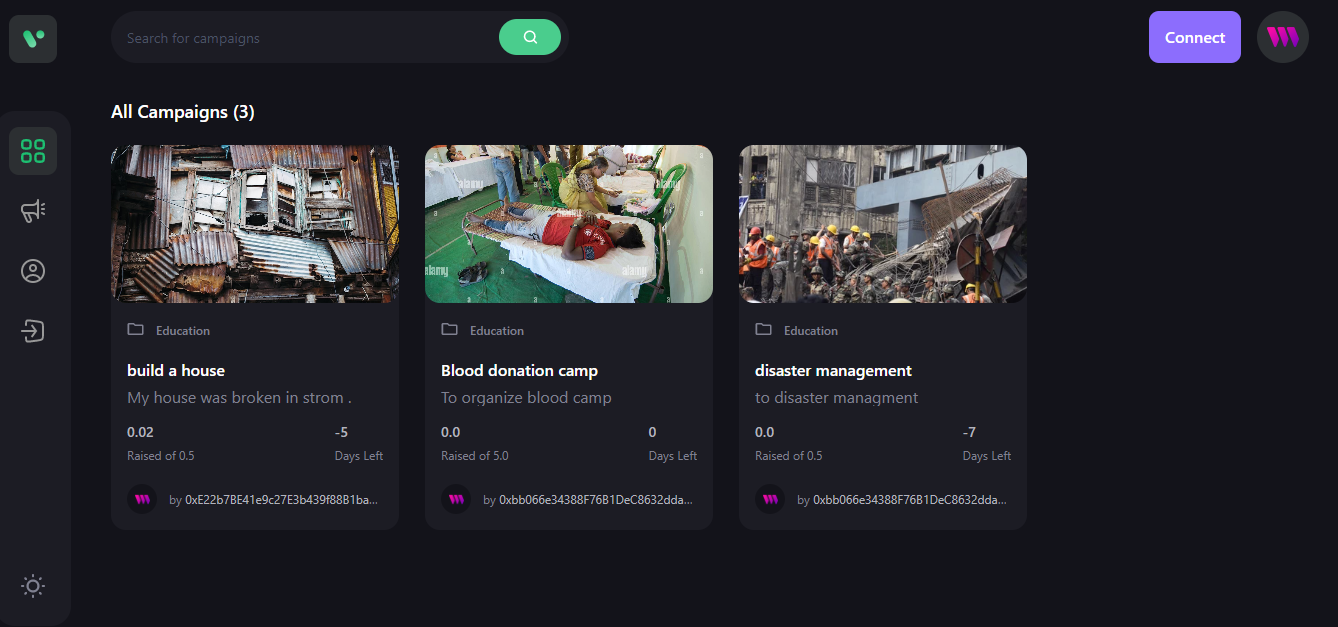Screen dimensions: 1338x627
Task: Log out via the exit arrow icon
Action: pyautogui.click(x=33, y=330)
